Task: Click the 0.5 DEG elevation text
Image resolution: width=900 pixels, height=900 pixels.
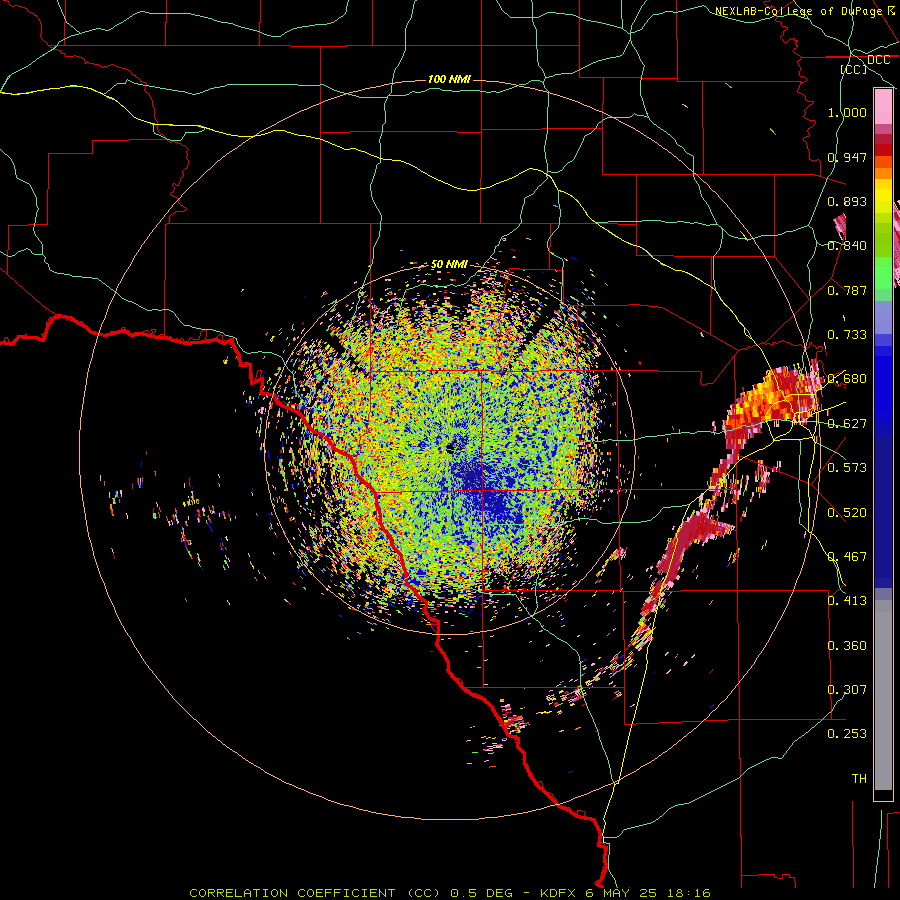Action: click(482, 893)
